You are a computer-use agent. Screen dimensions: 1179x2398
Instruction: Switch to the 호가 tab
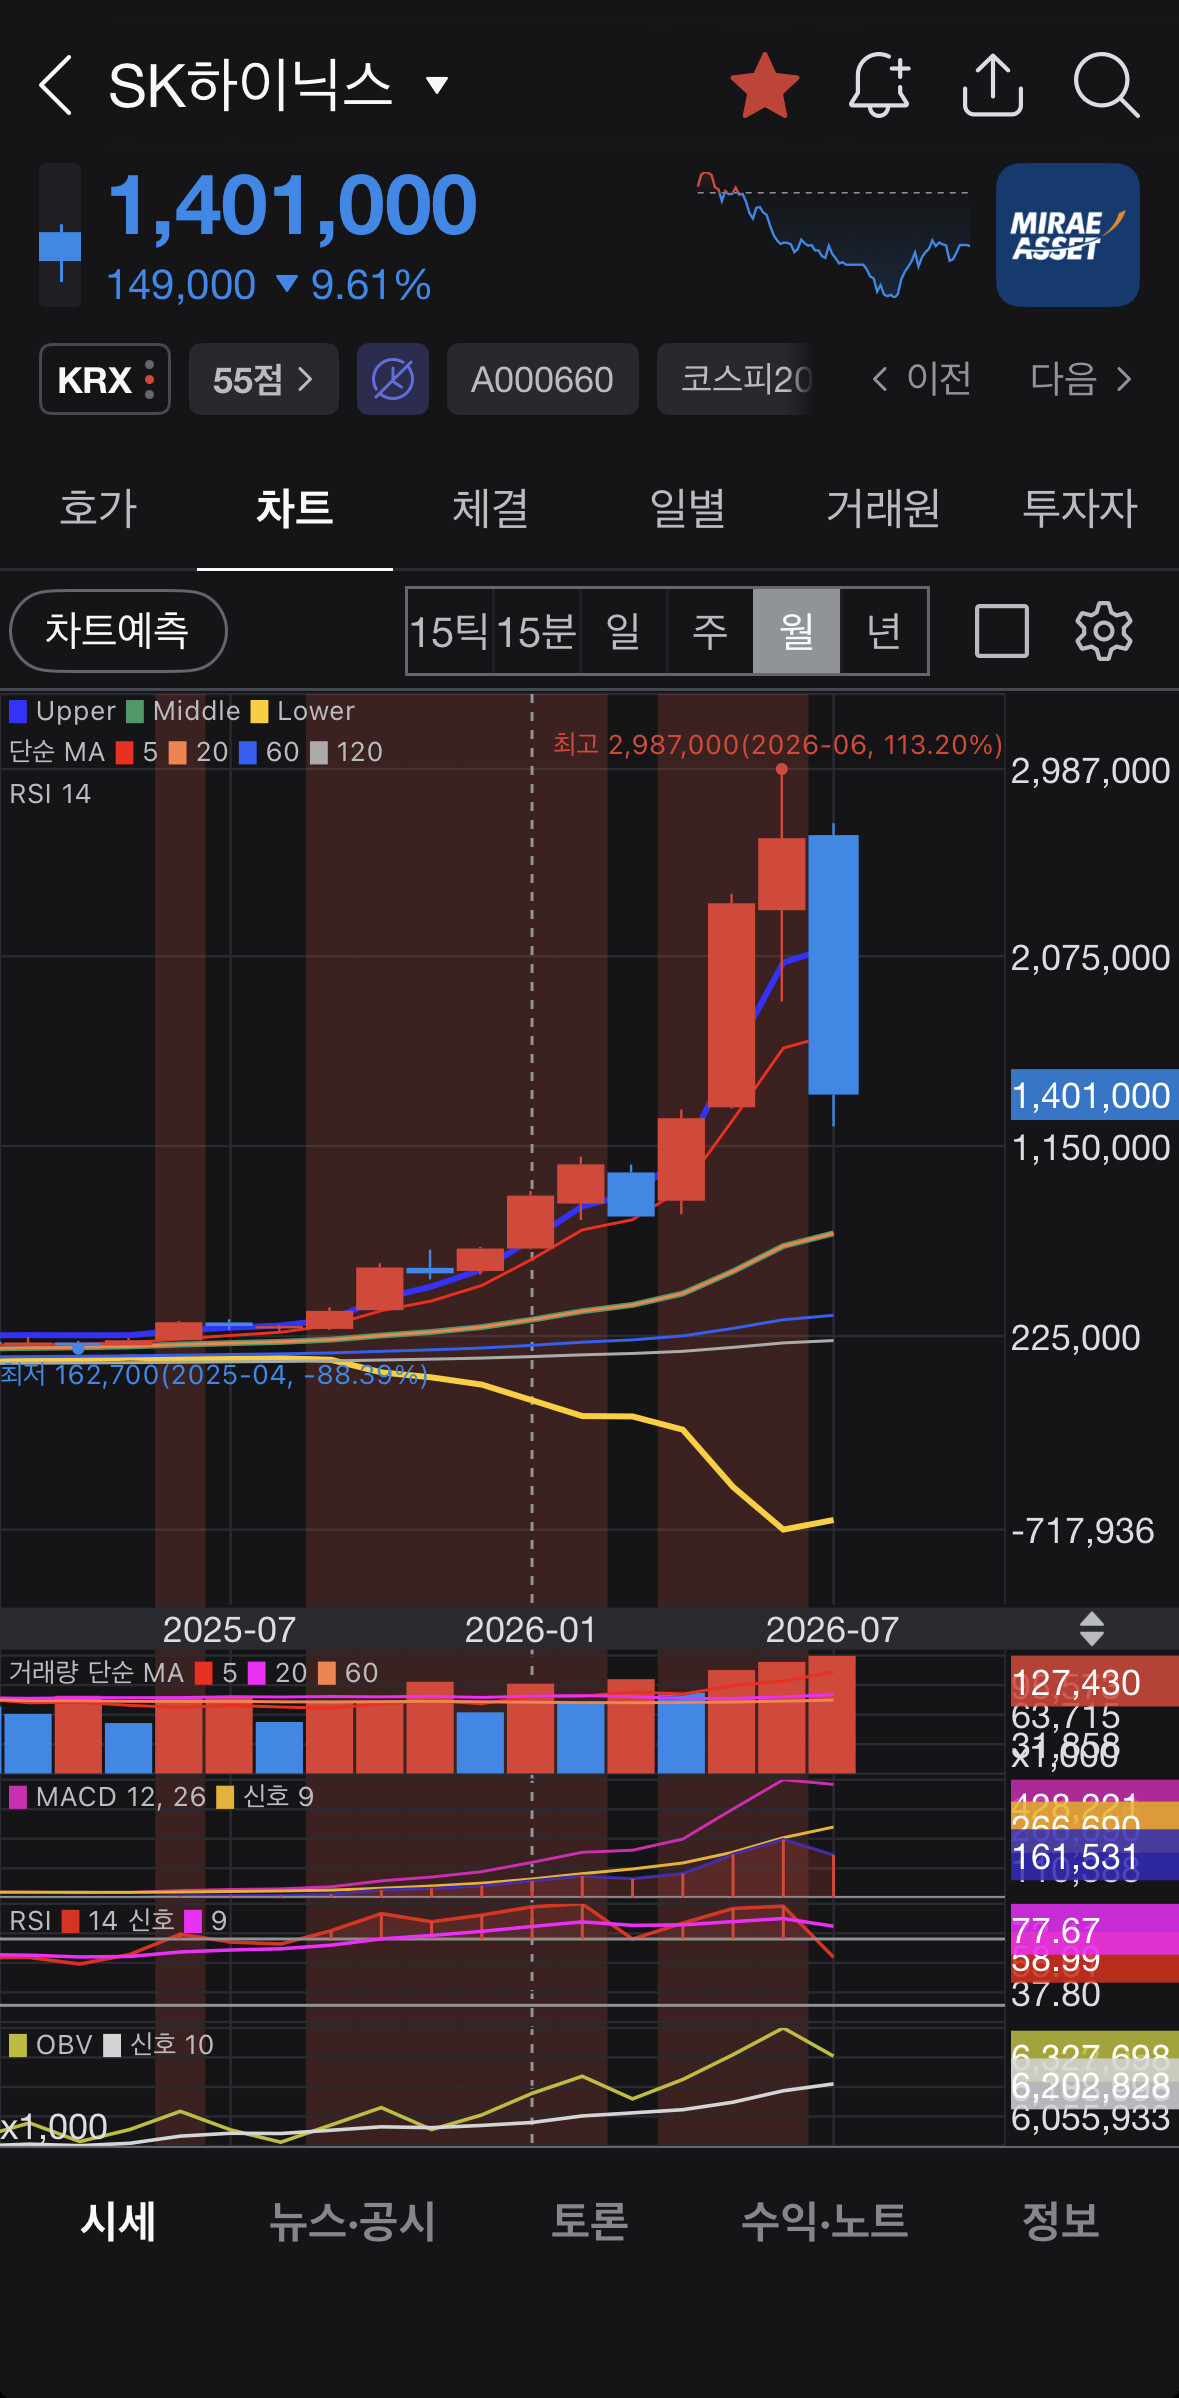click(x=98, y=508)
